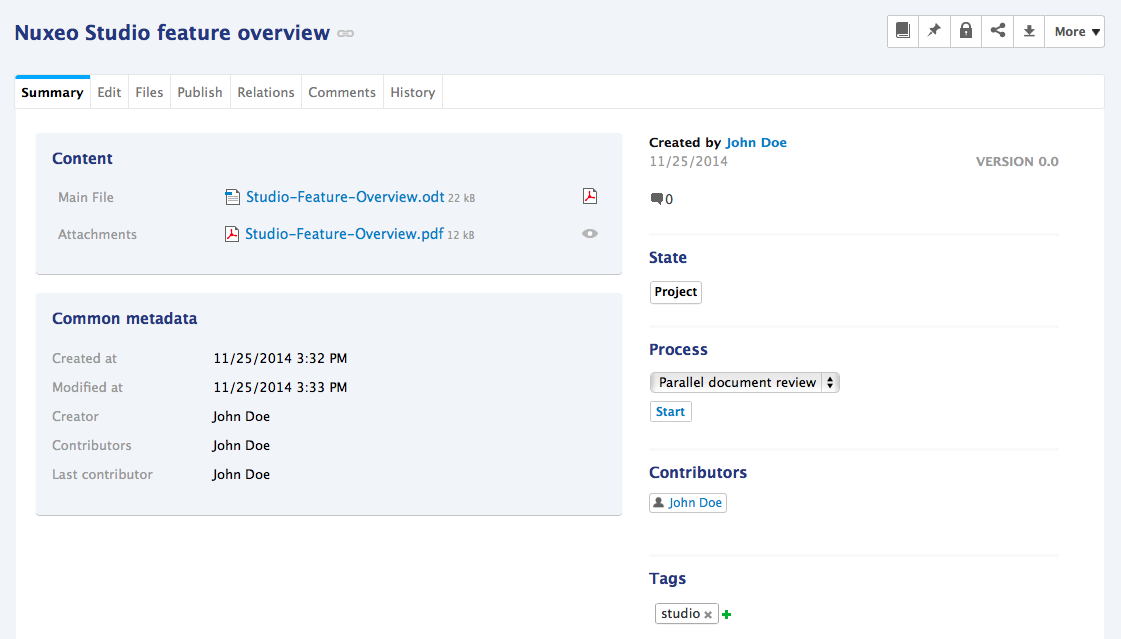The height and width of the screenshot is (639, 1121).
Task: Click the Process section heading
Action: (678, 350)
